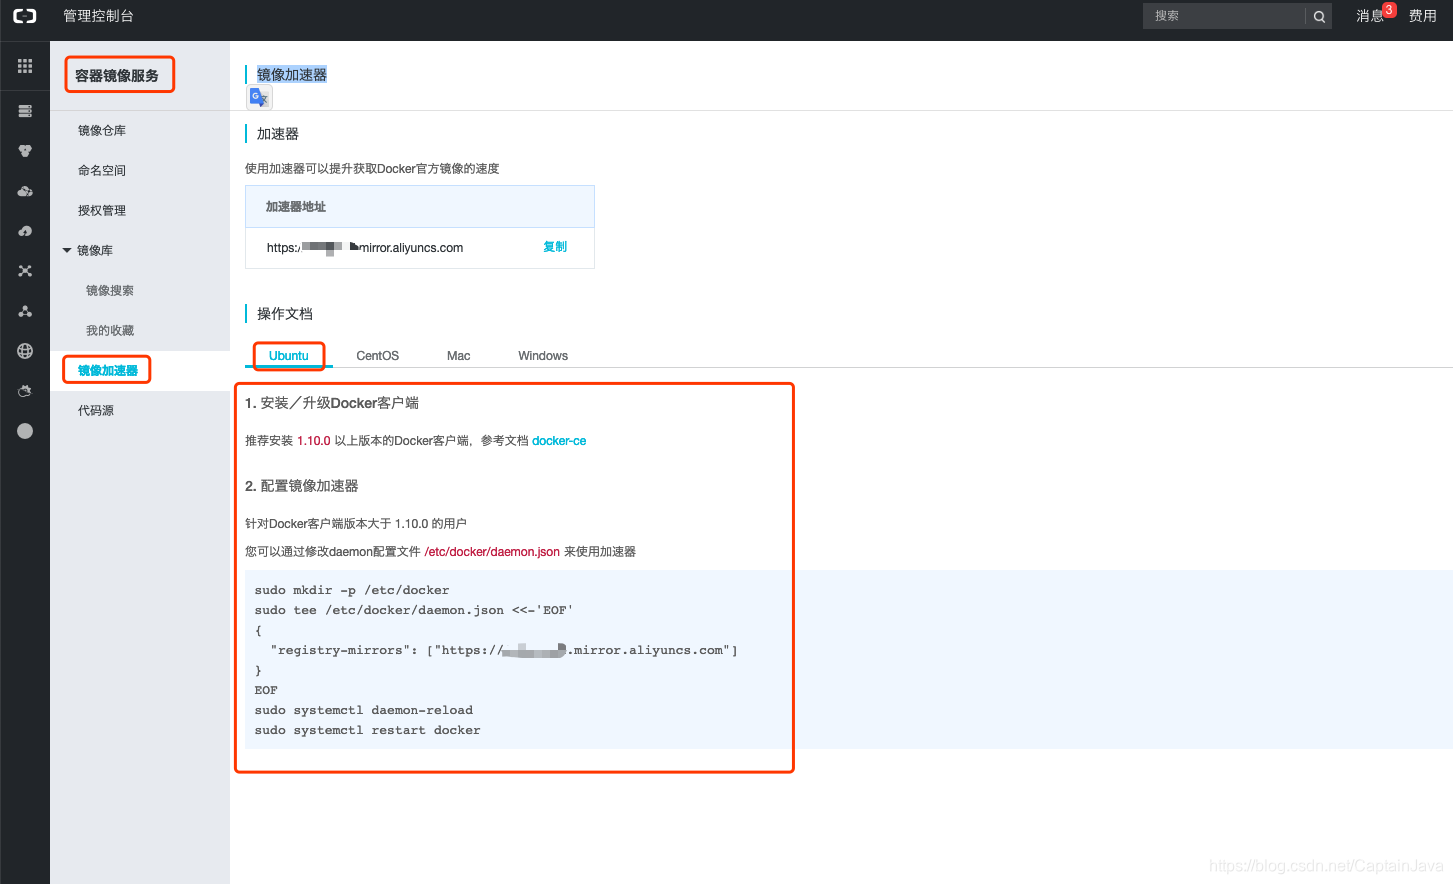Open 镜像搜索 submenu item
Screen dimensions: 1453x884
click(x=110, y=291)
